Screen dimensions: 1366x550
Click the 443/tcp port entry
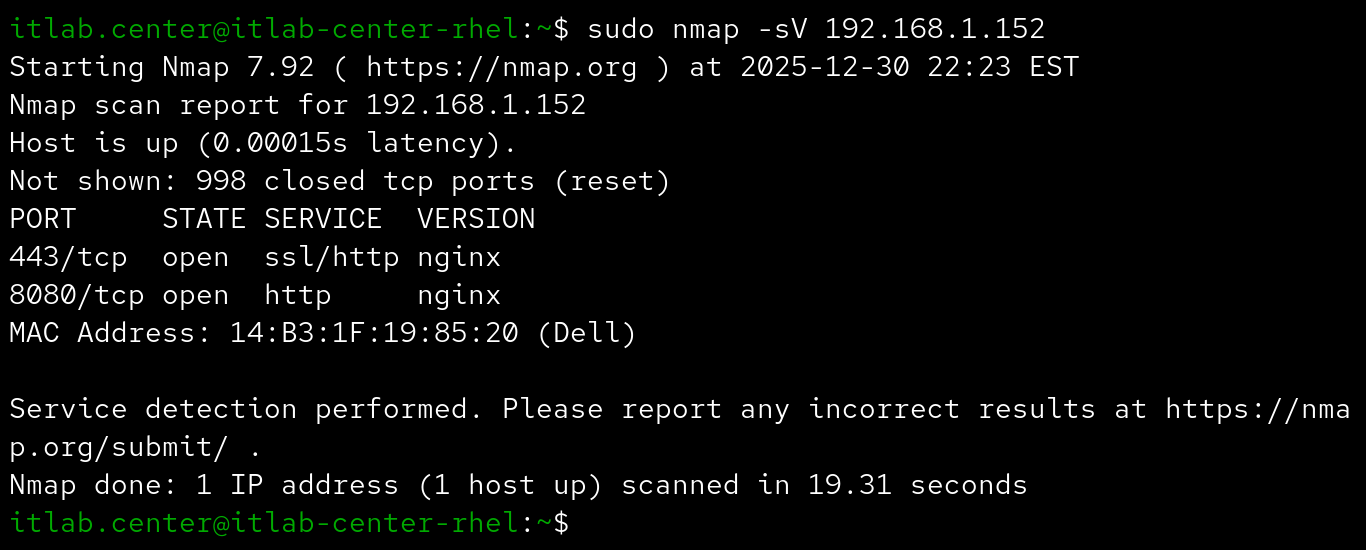pos(68,257)
